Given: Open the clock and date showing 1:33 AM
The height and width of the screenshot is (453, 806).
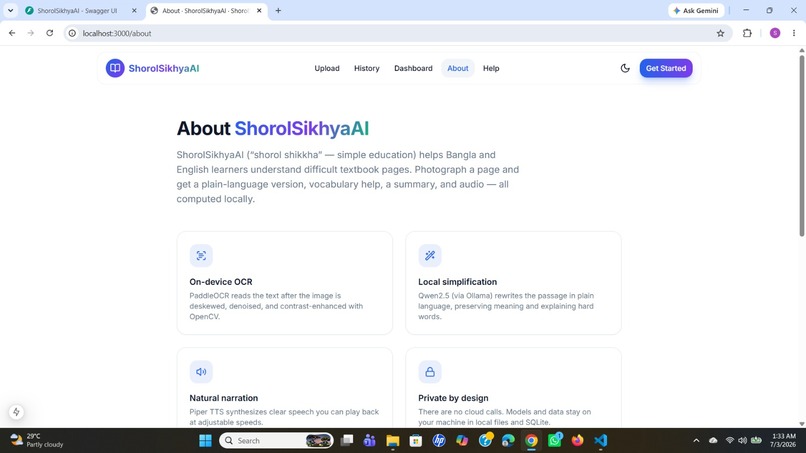Looking at the screenshot, I should [x=783, y=441].
